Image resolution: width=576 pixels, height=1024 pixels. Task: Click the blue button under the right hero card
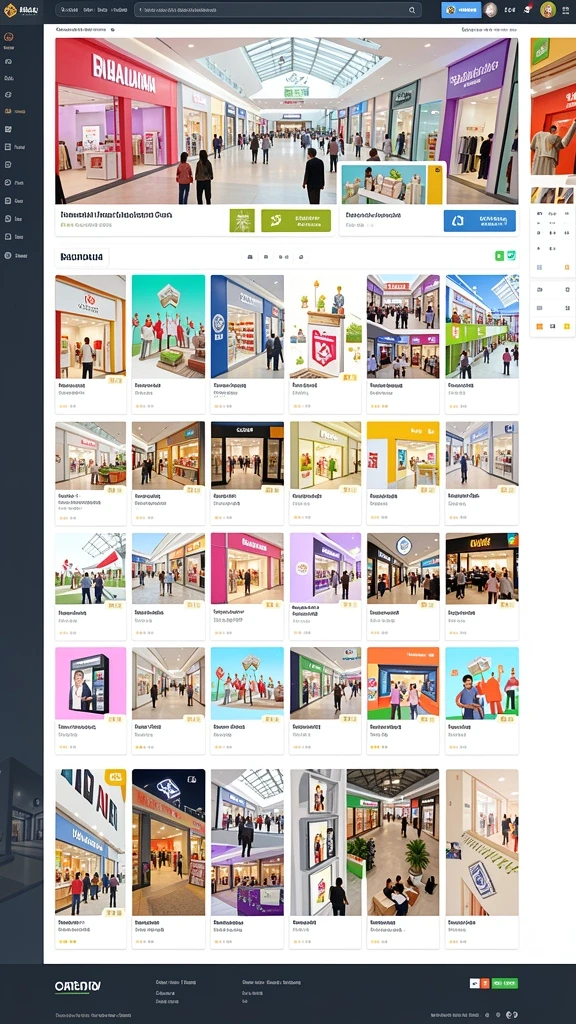pyautogui.click(x=479, y=221)
